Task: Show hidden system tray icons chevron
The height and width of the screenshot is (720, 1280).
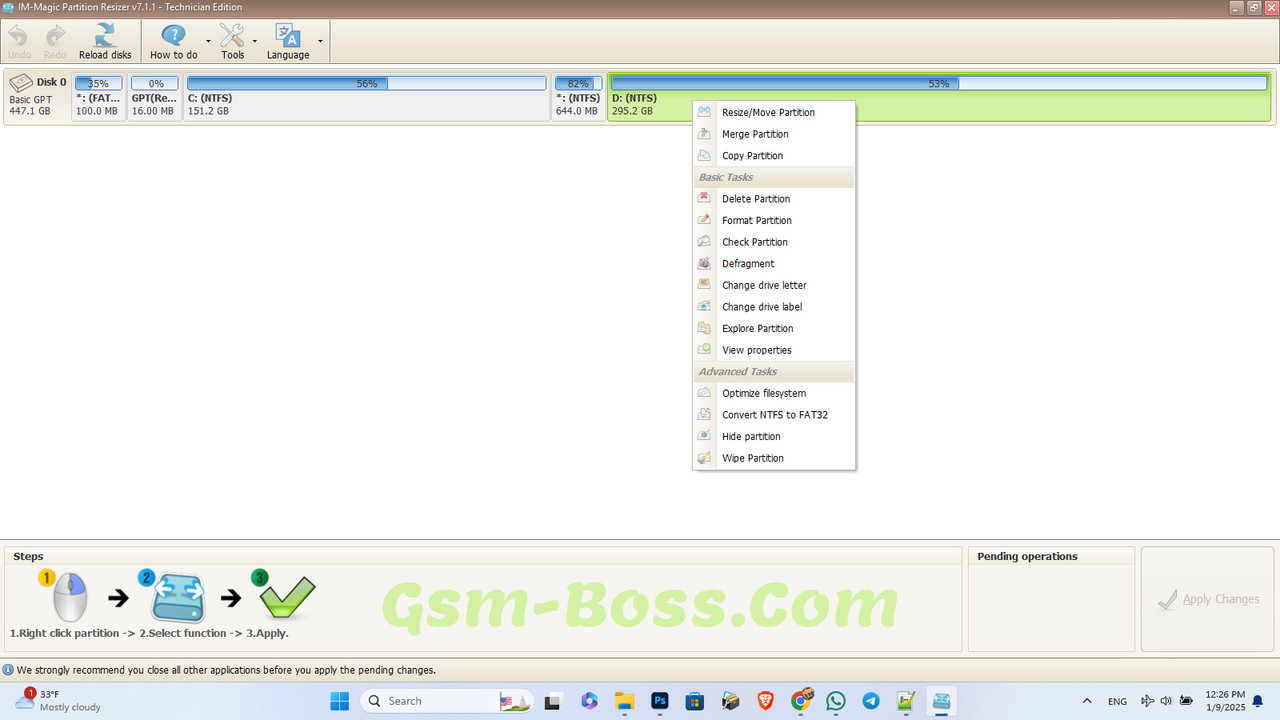Action: click(x=1087, y=701)
